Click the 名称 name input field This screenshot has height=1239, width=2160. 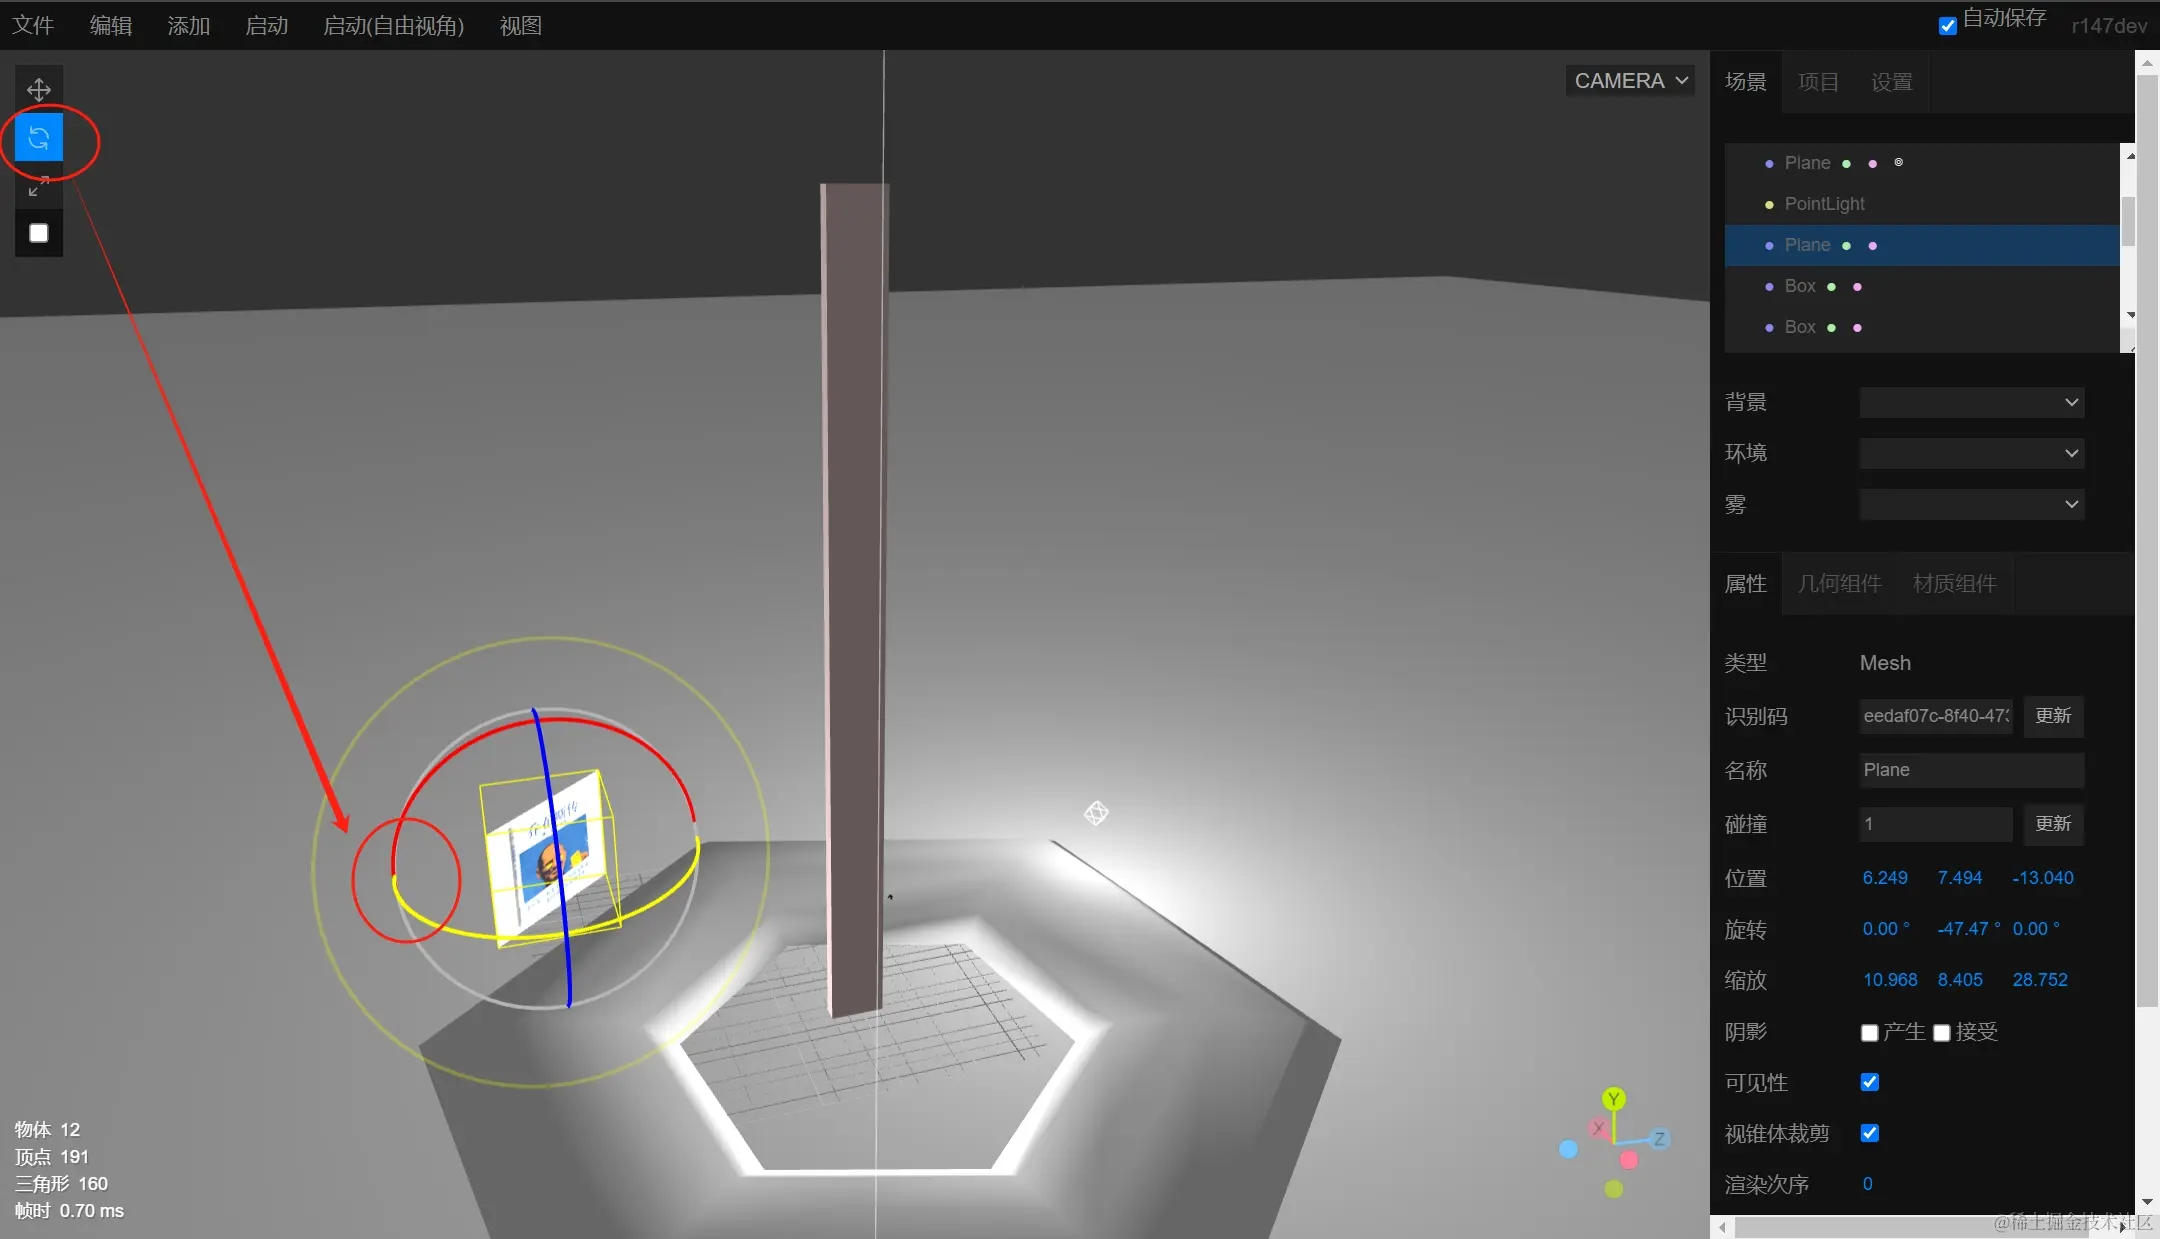[x=1970, y=770]
